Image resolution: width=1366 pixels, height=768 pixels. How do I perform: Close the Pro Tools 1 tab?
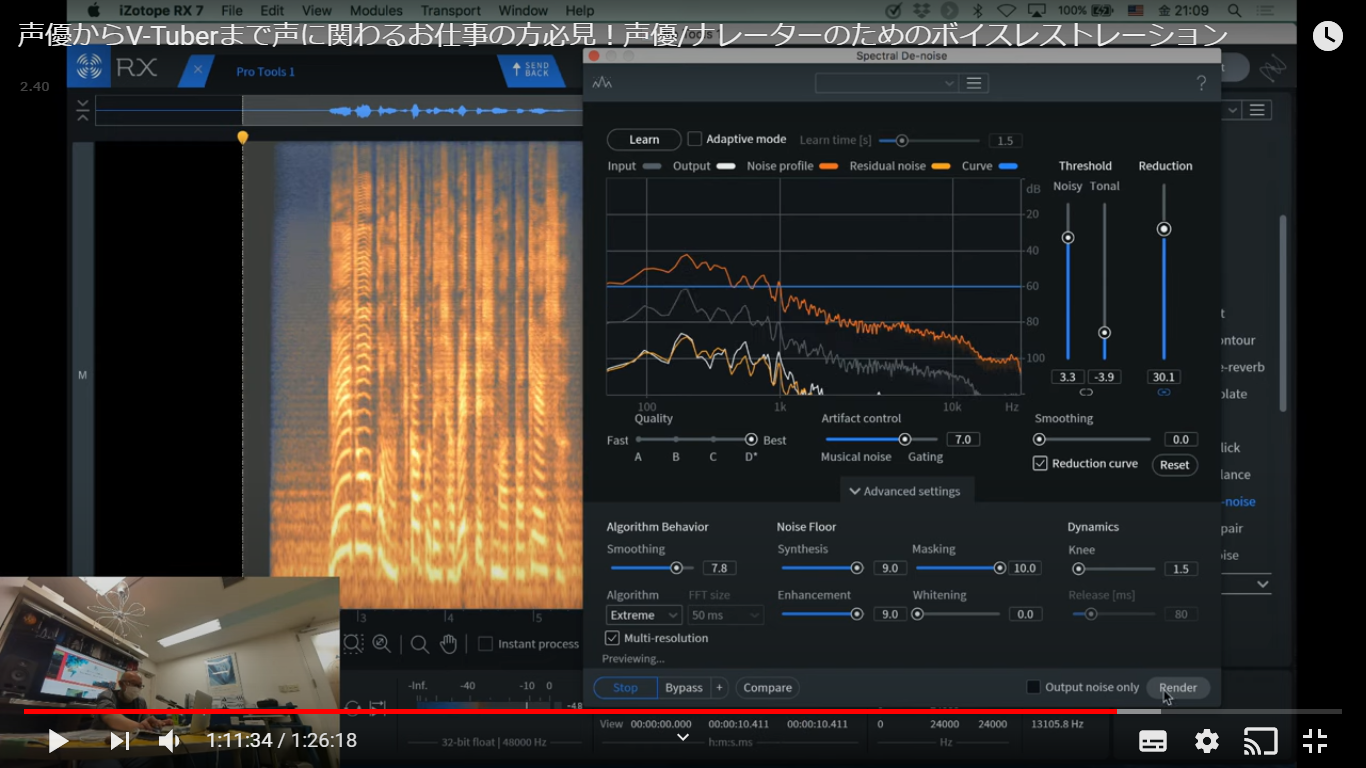click(198, 70)
